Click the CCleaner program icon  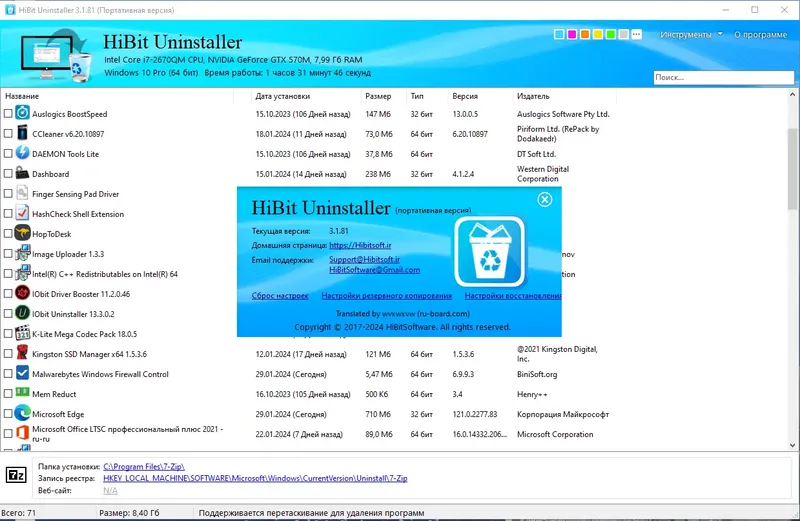[22, 133]
